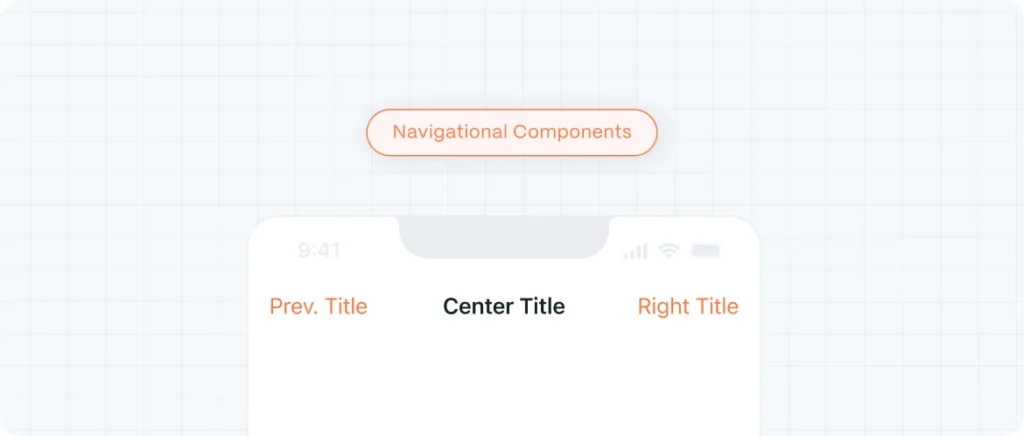The height and width of the screenshot is (436, 1024).
Task: Click the word "Right" in the nav bar
Action: point(660,306)
